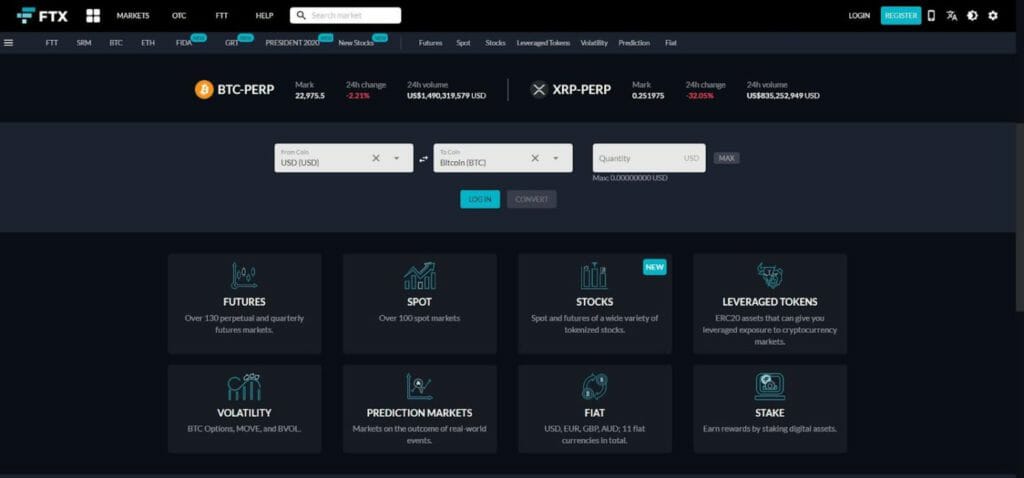Click the BTC quick link
This screenshot has width=1024, height=478.
pos(116,42)
